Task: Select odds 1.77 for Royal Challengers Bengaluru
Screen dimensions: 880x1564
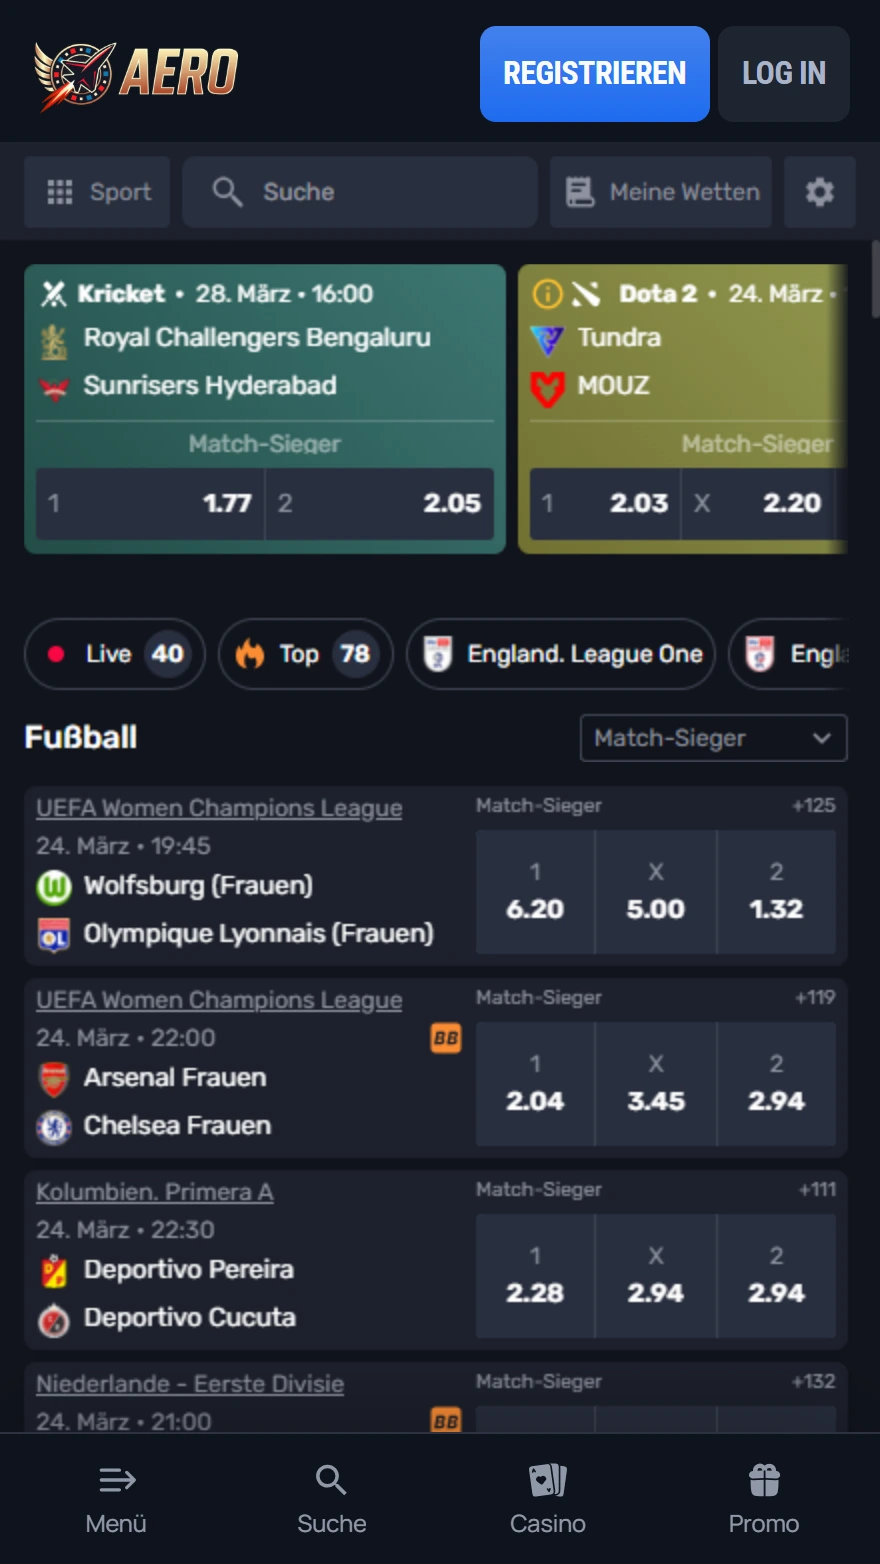Action: click(x=150, y=503)
